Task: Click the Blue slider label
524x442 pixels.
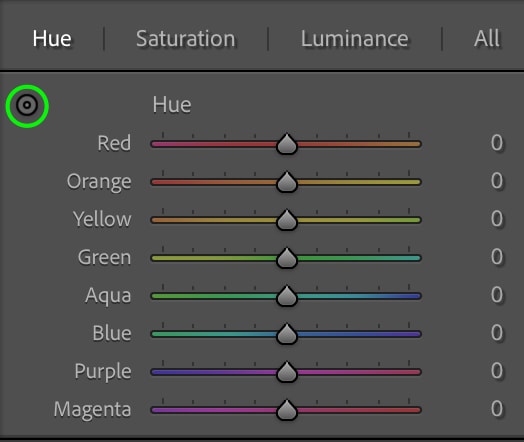Action: (x=112, y=333)
